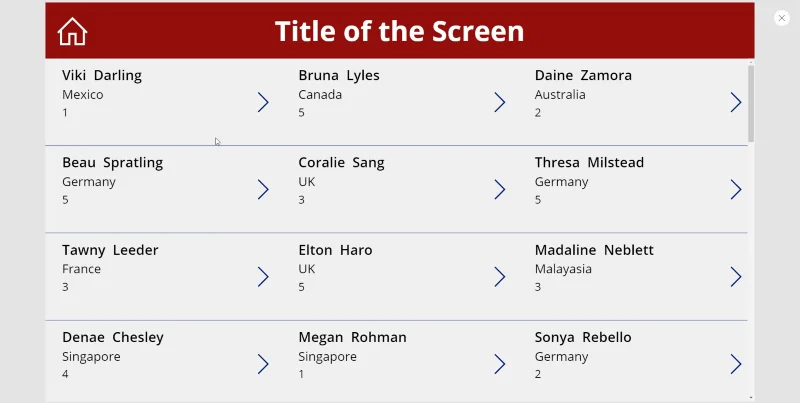The width and height of the screenshot is (800, 403).
Task: Open Sonya Rebello entry with chevron
Action: pos(736,364)
